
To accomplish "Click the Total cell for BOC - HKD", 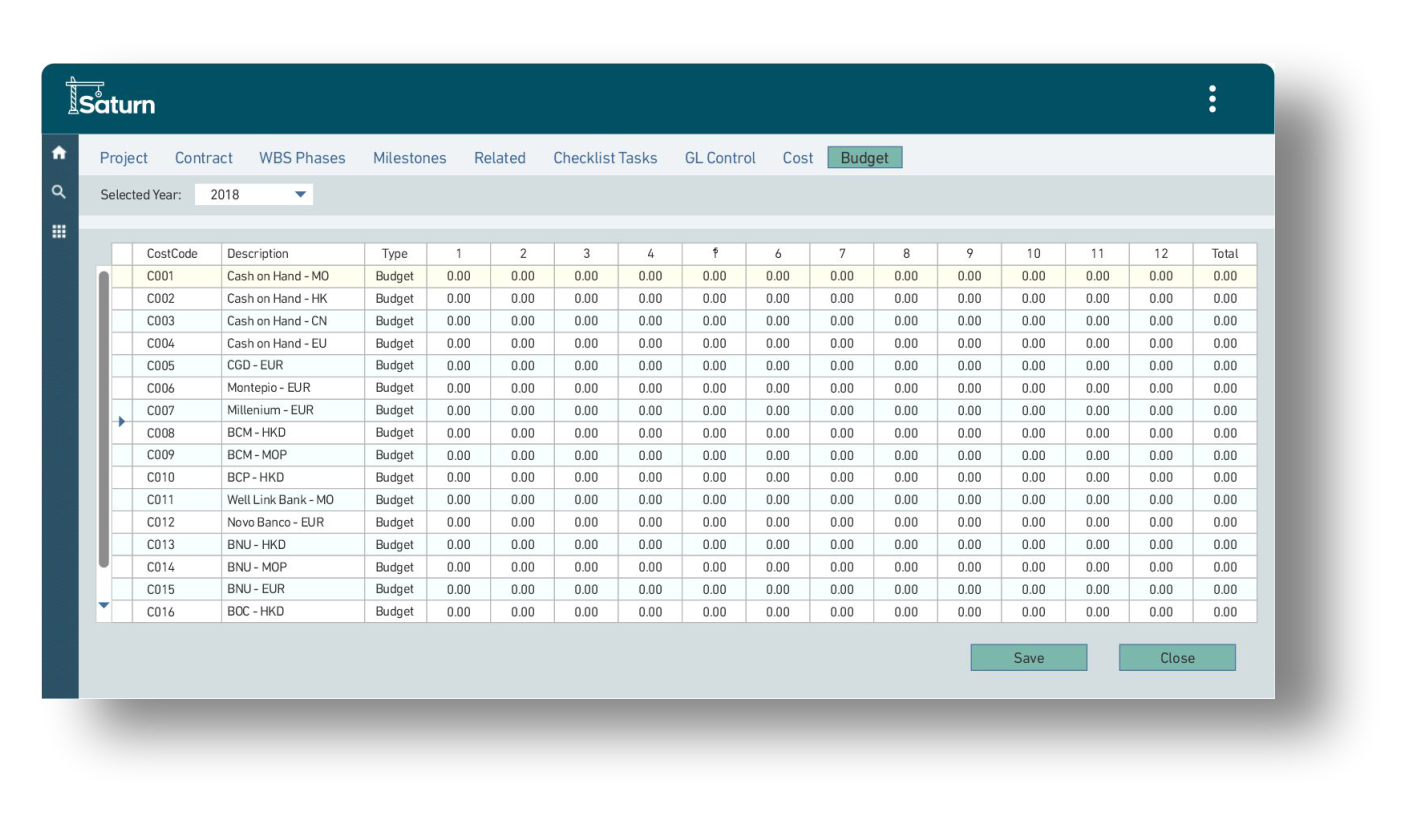I will tap(1224, 612).
